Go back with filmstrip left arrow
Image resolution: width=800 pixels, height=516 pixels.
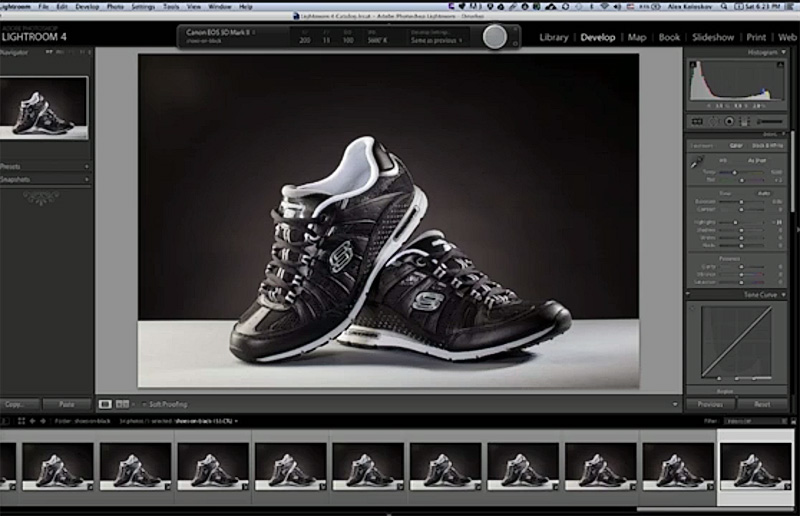coord(33,421)
